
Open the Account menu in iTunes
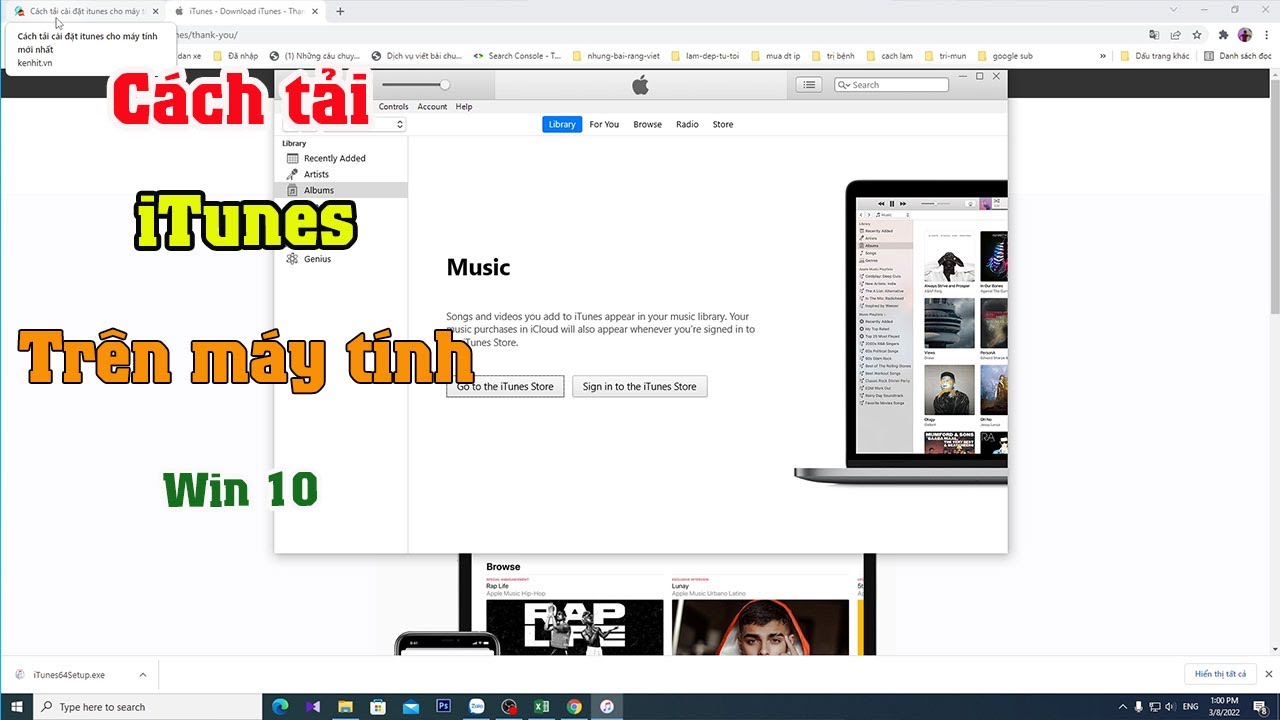click(x=432, y=107)
